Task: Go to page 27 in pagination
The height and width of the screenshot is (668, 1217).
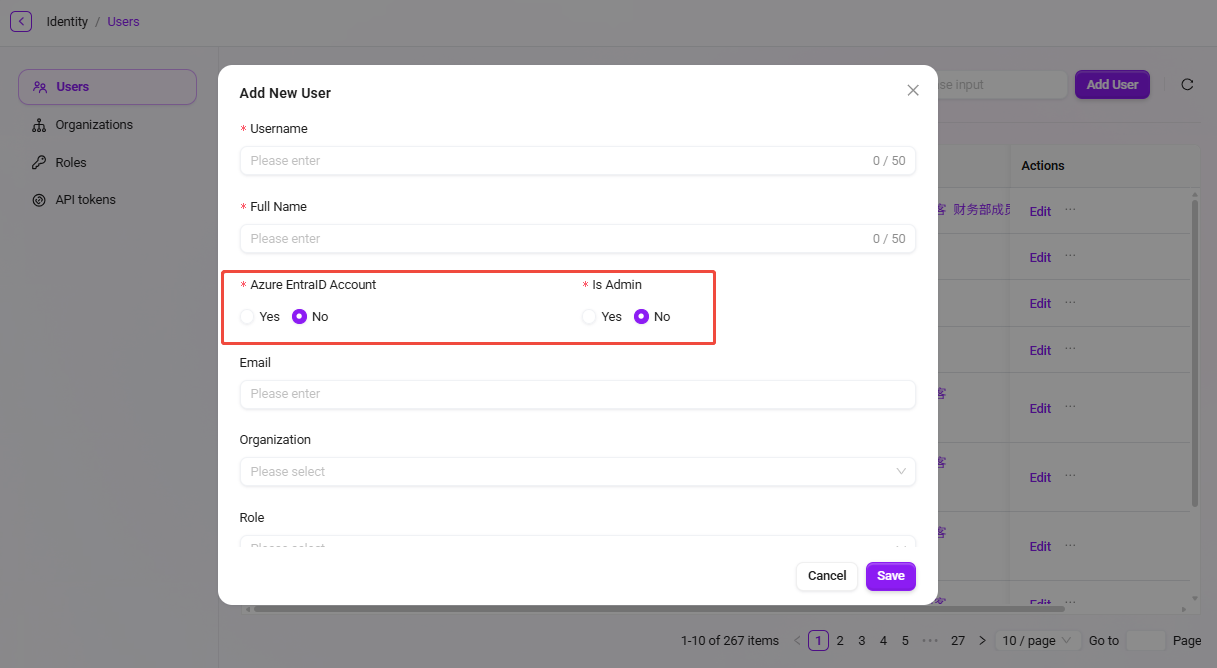Action: click(958, 641)
